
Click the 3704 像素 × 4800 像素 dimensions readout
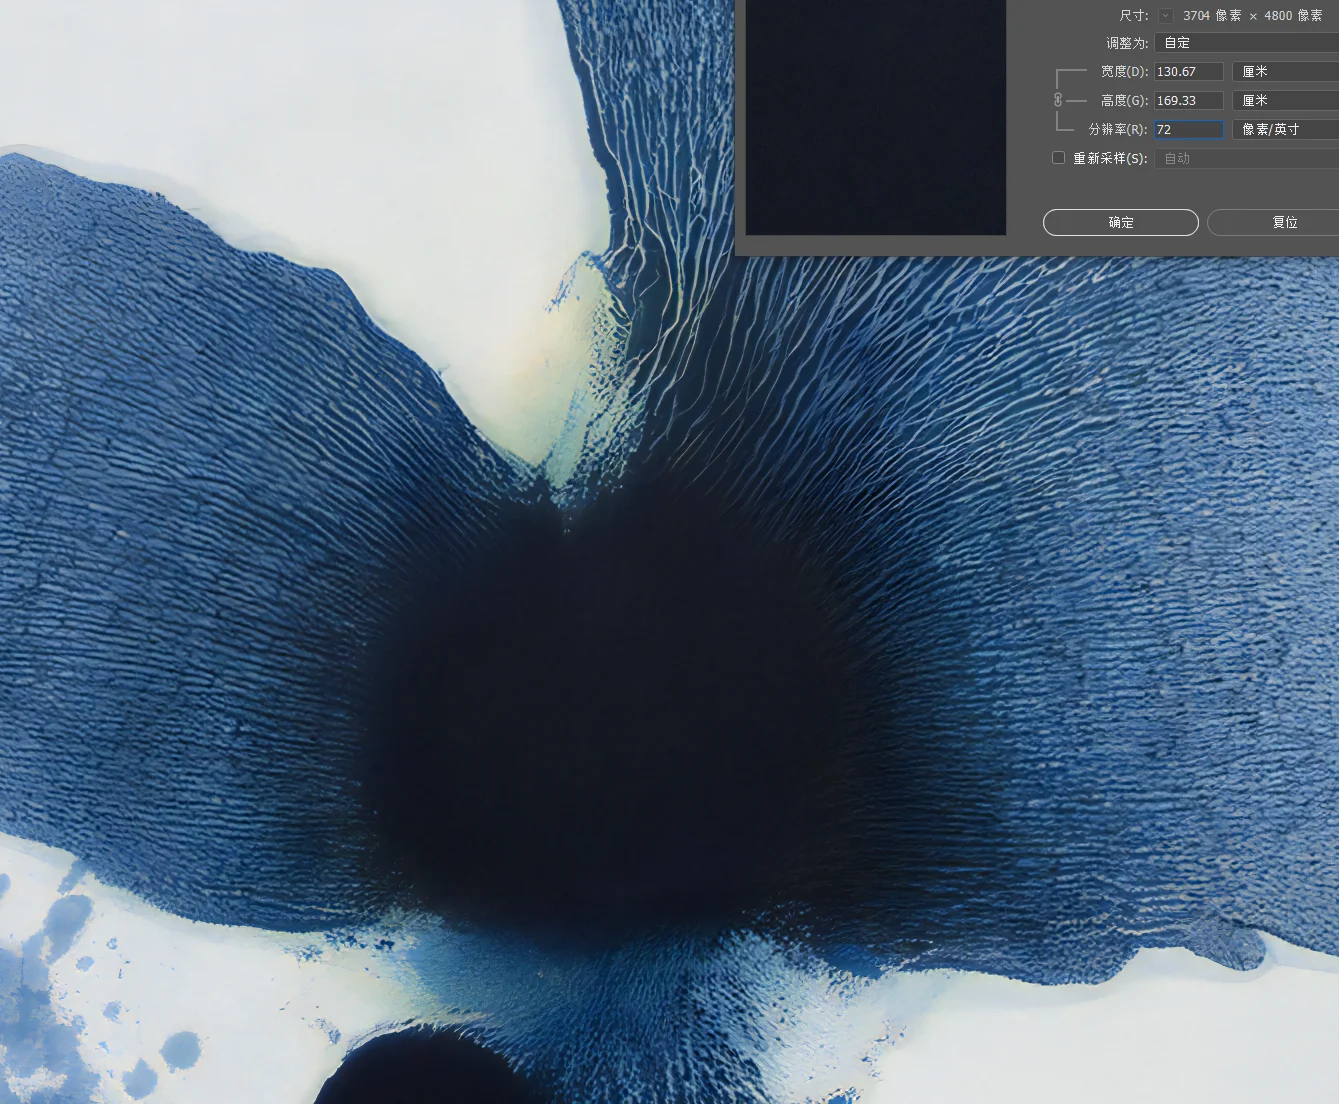(x=1252, y=16)
